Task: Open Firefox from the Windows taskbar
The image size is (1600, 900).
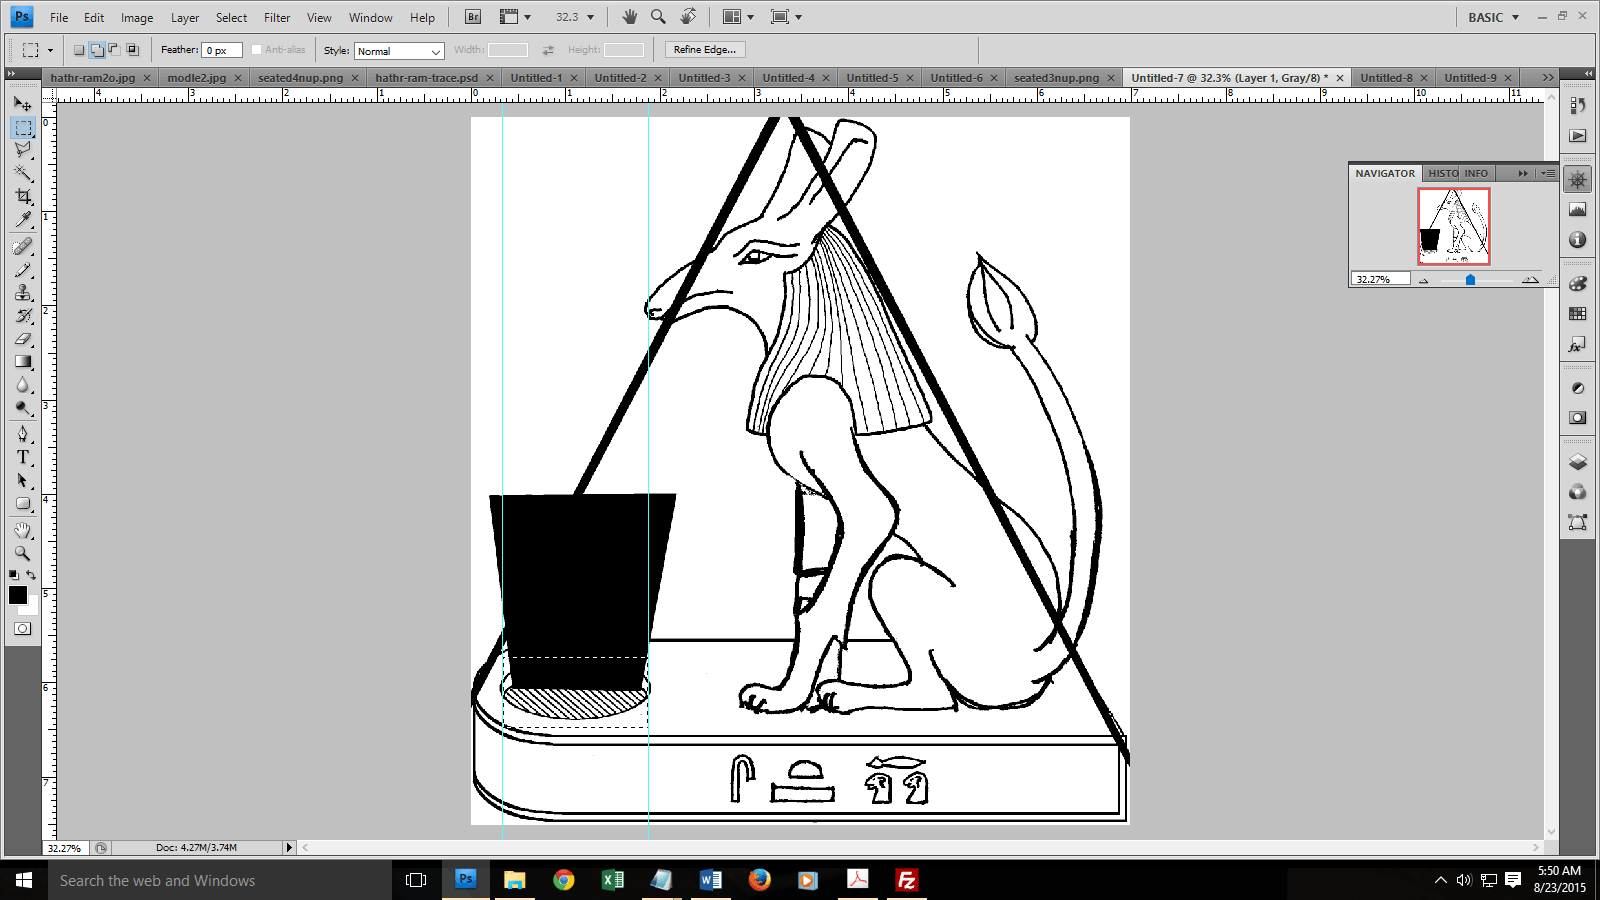Action: tap(760, 880)
